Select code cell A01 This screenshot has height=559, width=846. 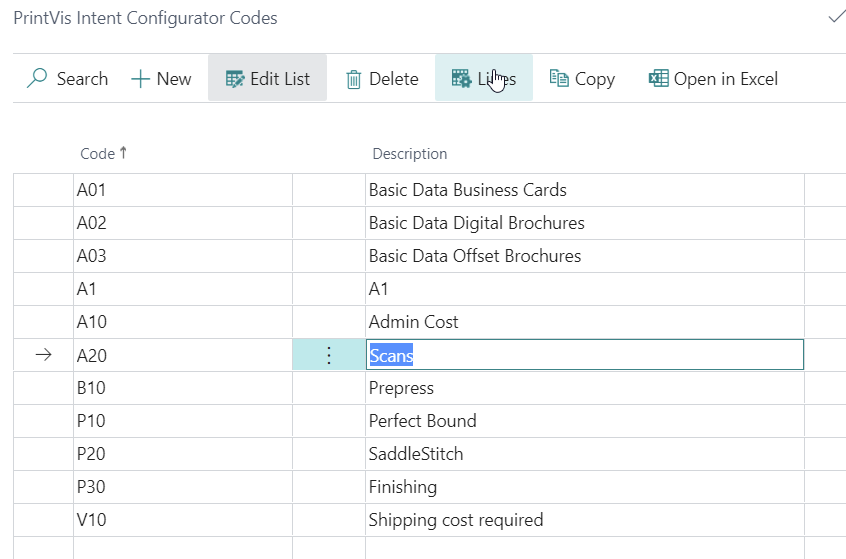(183, 190)
